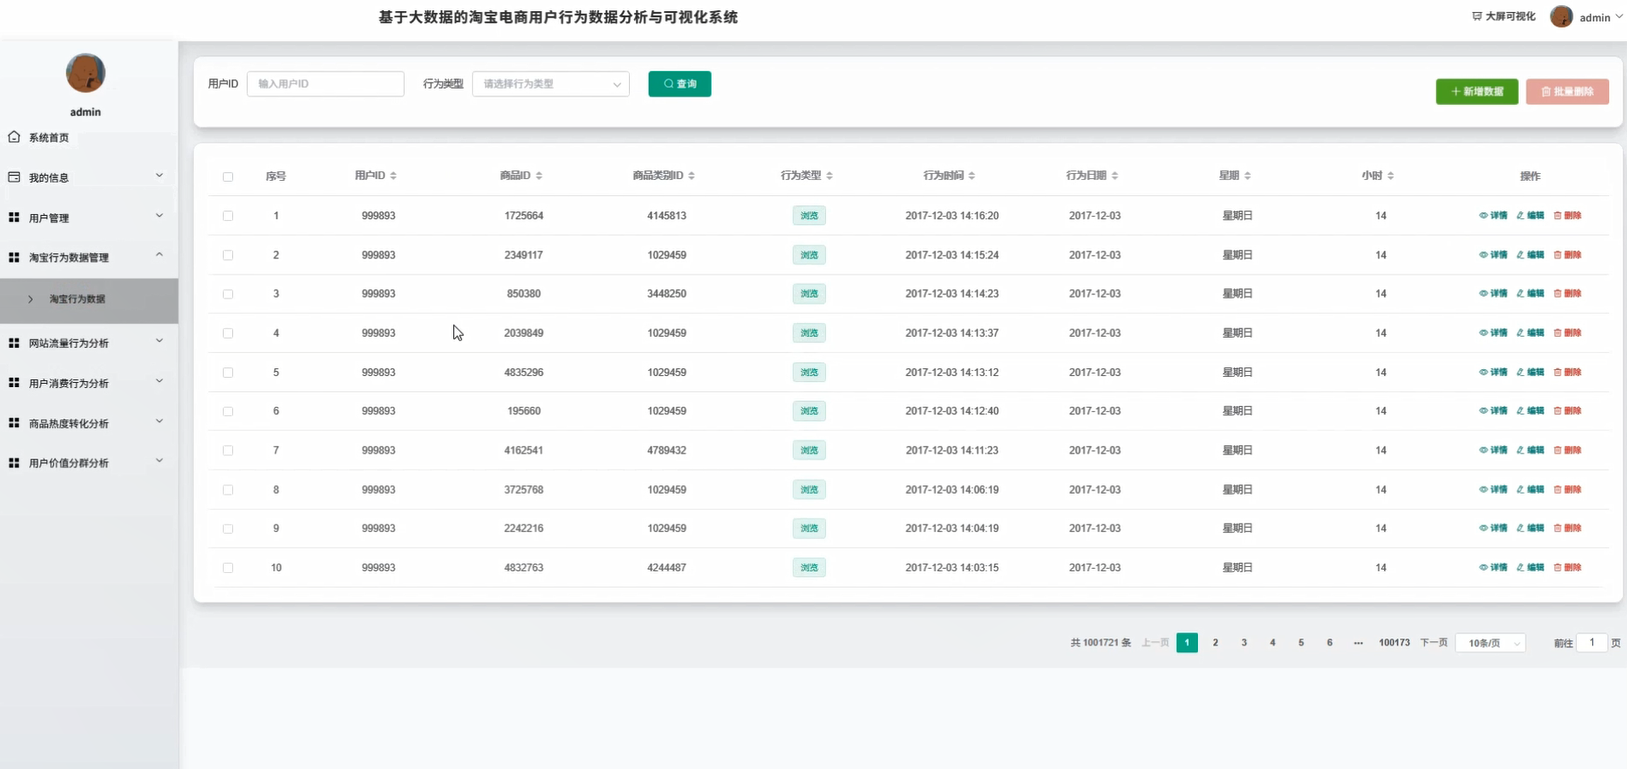The width and height of the screenshot is (1627, 769).
Task: Check the checkbox for row 9
Action: click(x=228, y=529)
